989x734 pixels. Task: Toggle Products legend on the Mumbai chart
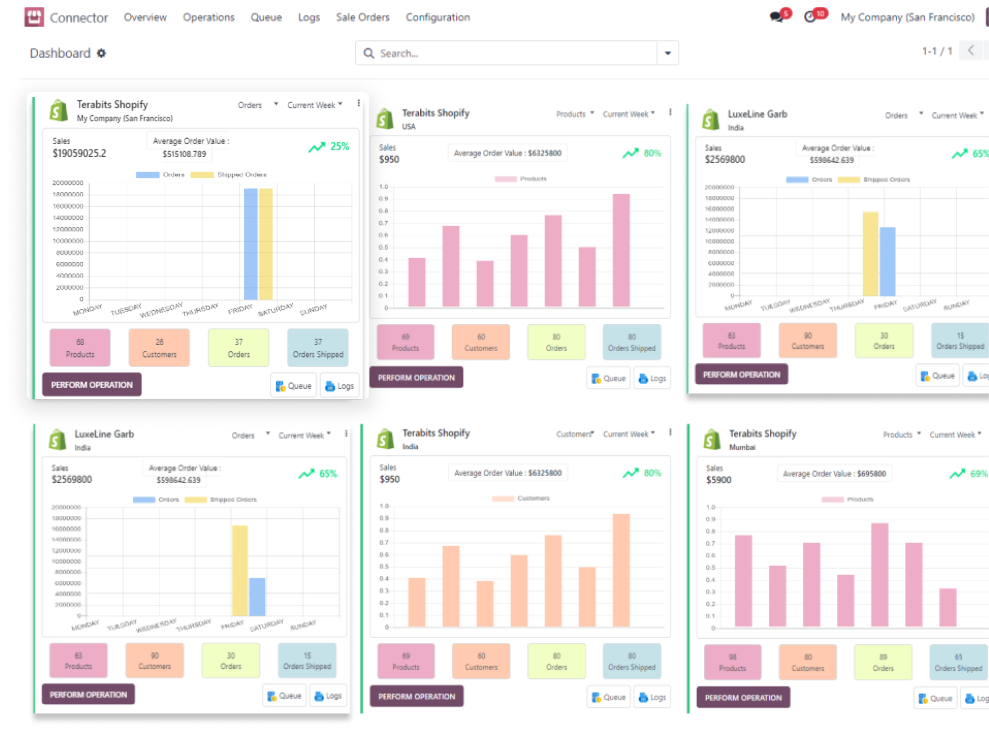point(847,499)
